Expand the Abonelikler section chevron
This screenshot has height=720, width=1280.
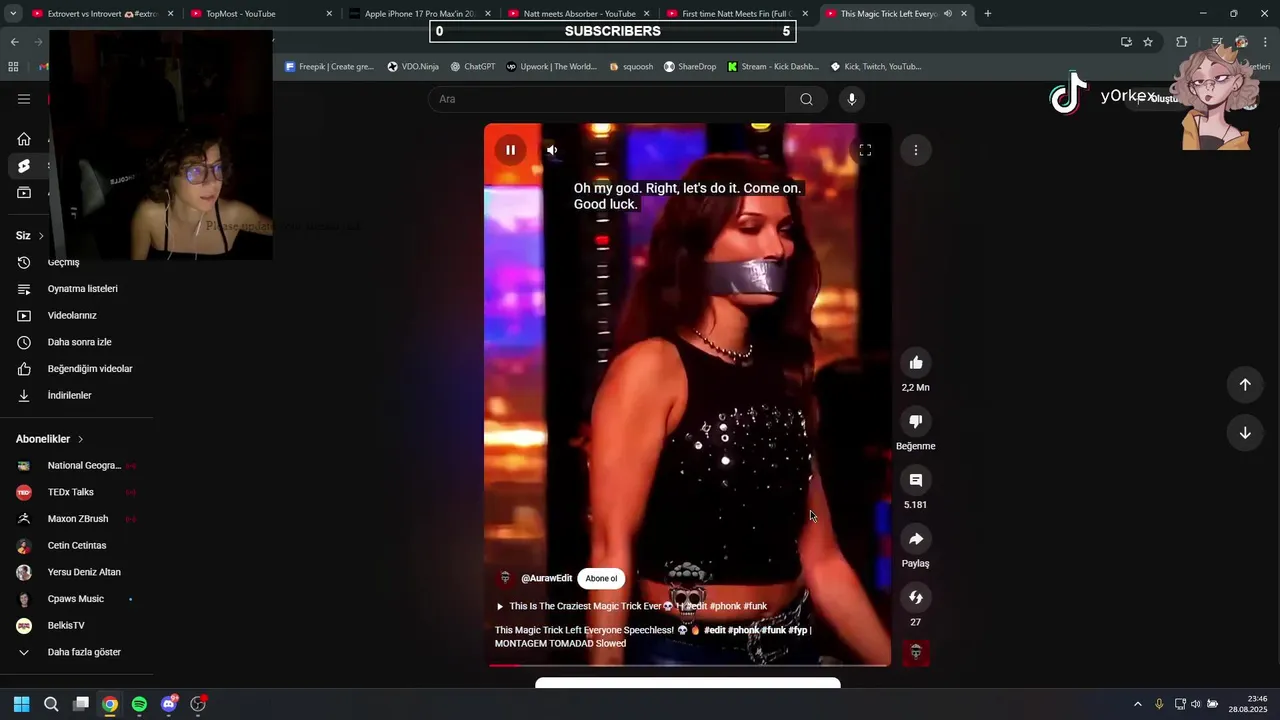click(80, 439)
